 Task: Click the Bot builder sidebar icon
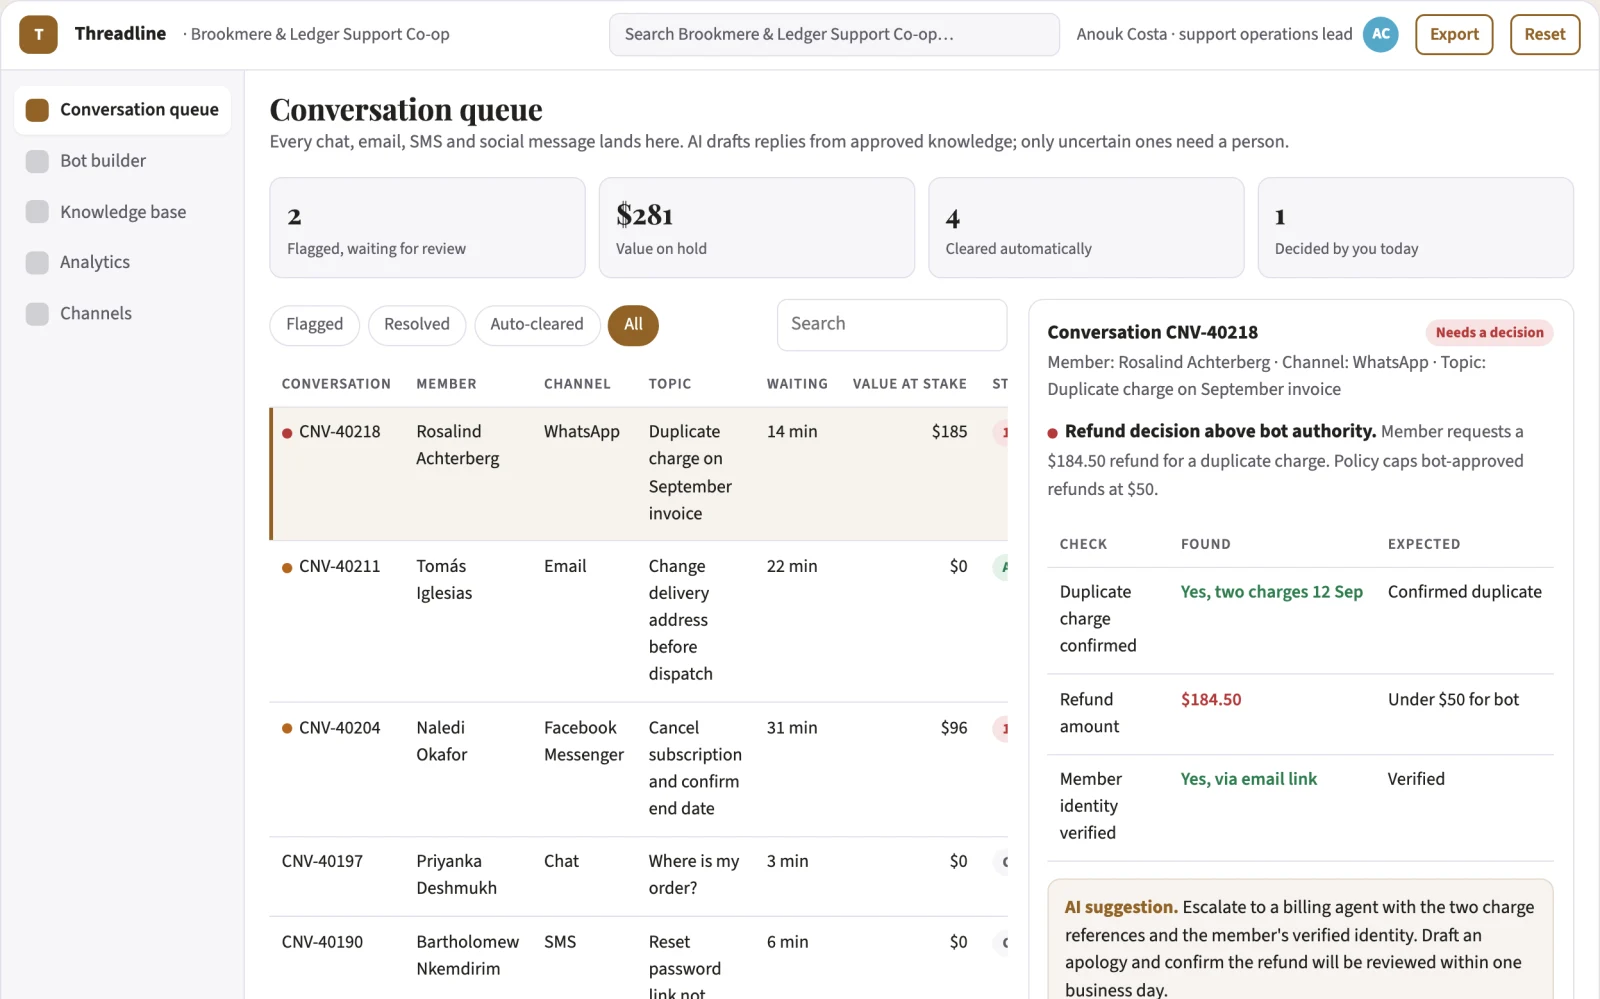[37, 161]
